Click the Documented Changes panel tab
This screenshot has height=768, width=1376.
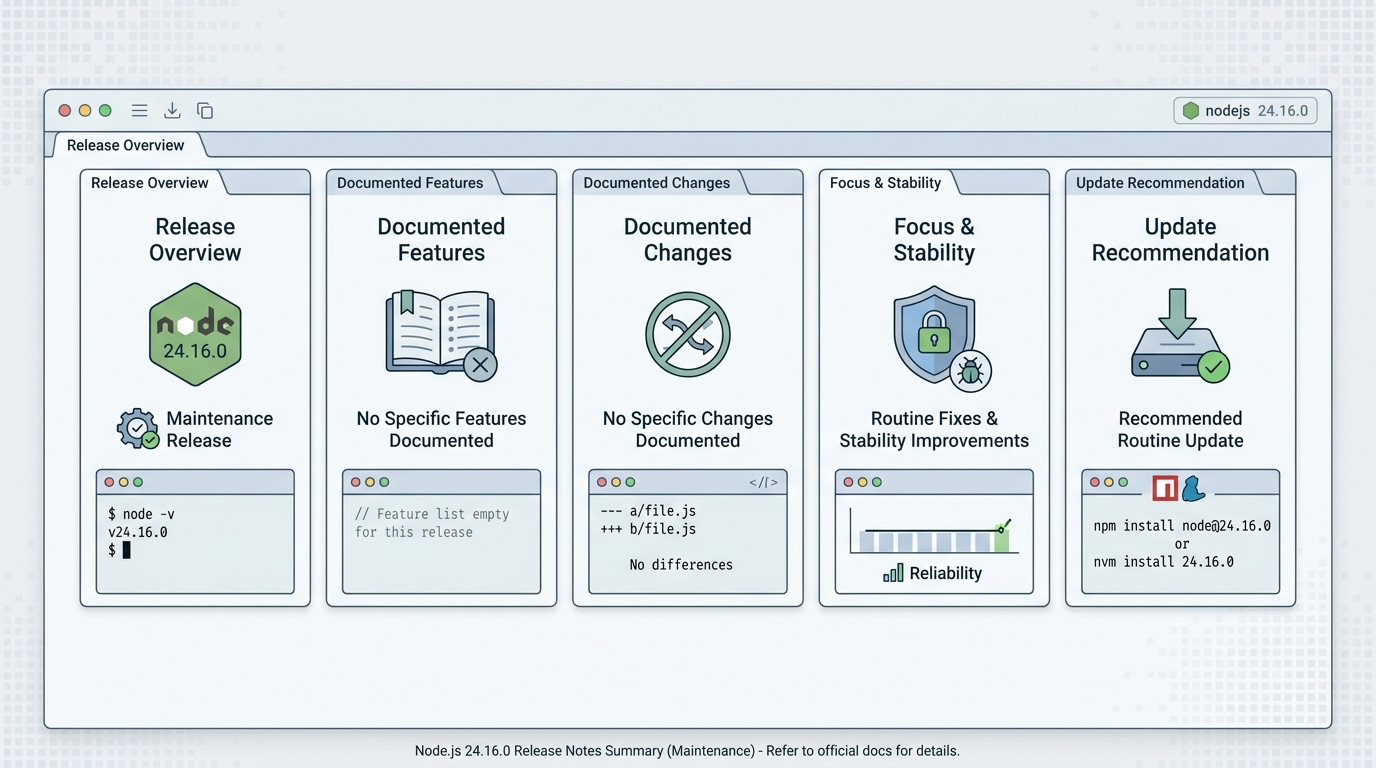[x=657, y=183]
